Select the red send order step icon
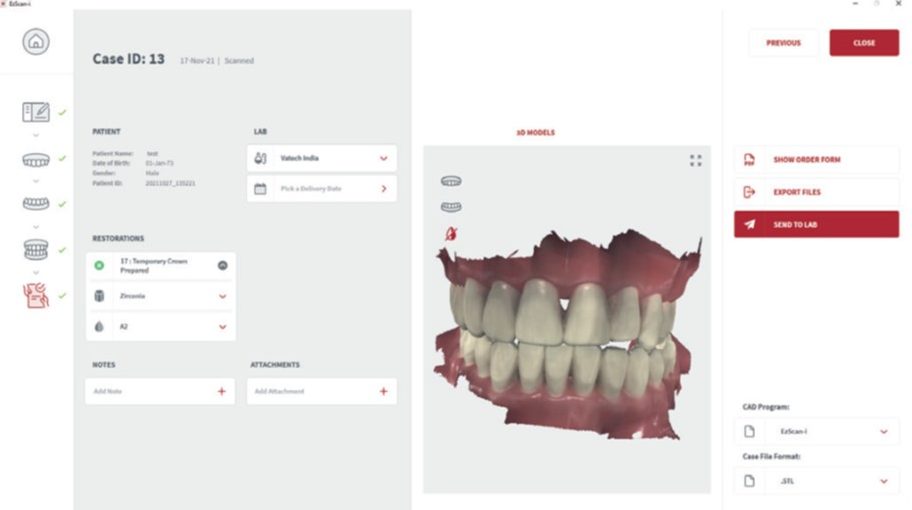Image resolution: width=912 pixels, height=510 pixels. point(36,295)
